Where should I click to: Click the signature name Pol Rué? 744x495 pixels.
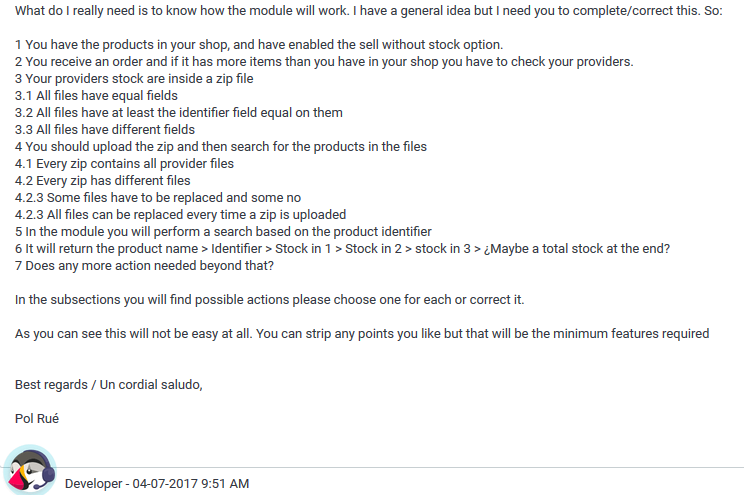[x=37, y=418]
